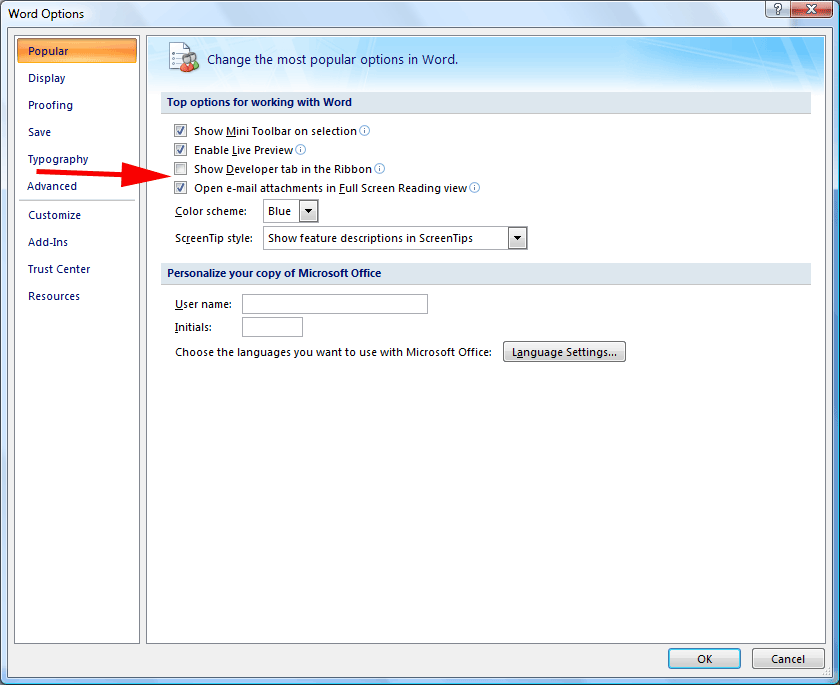Open Language Settings
The width and height of the screenshot is (840, 685).
(x=564, y=352)
